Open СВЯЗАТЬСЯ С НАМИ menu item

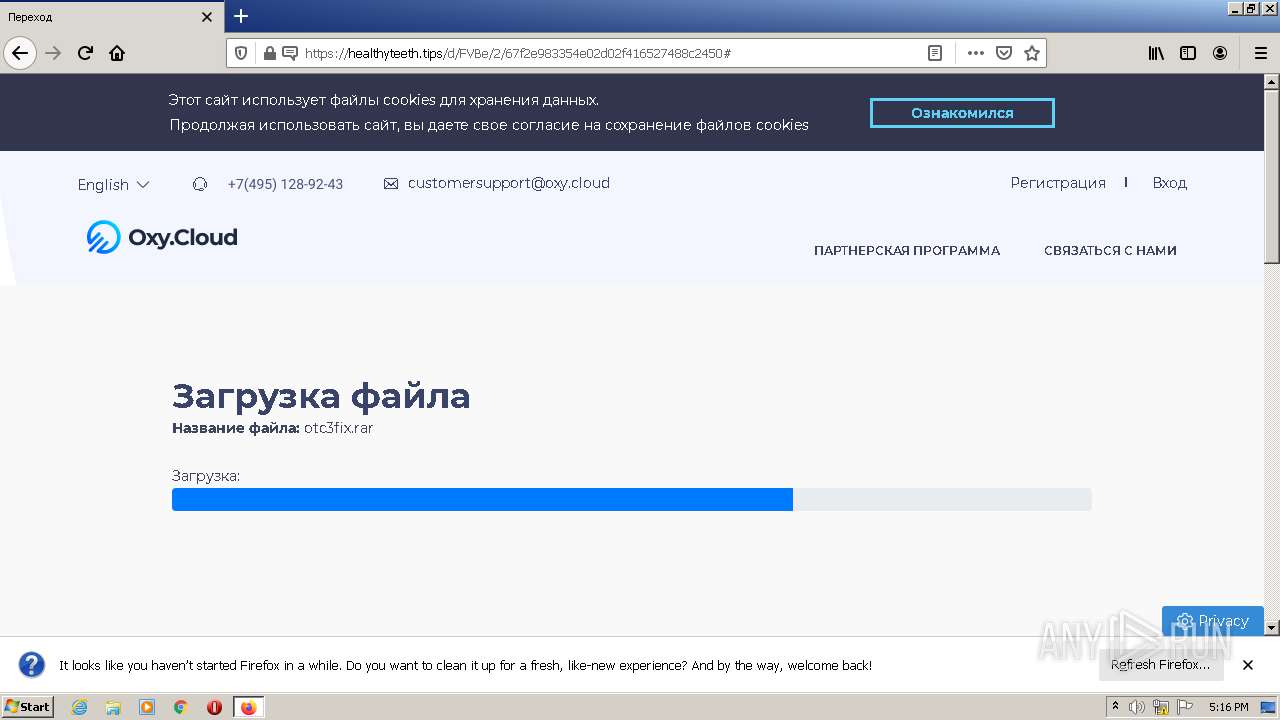pyautogui.click(x=1110, y=251)
